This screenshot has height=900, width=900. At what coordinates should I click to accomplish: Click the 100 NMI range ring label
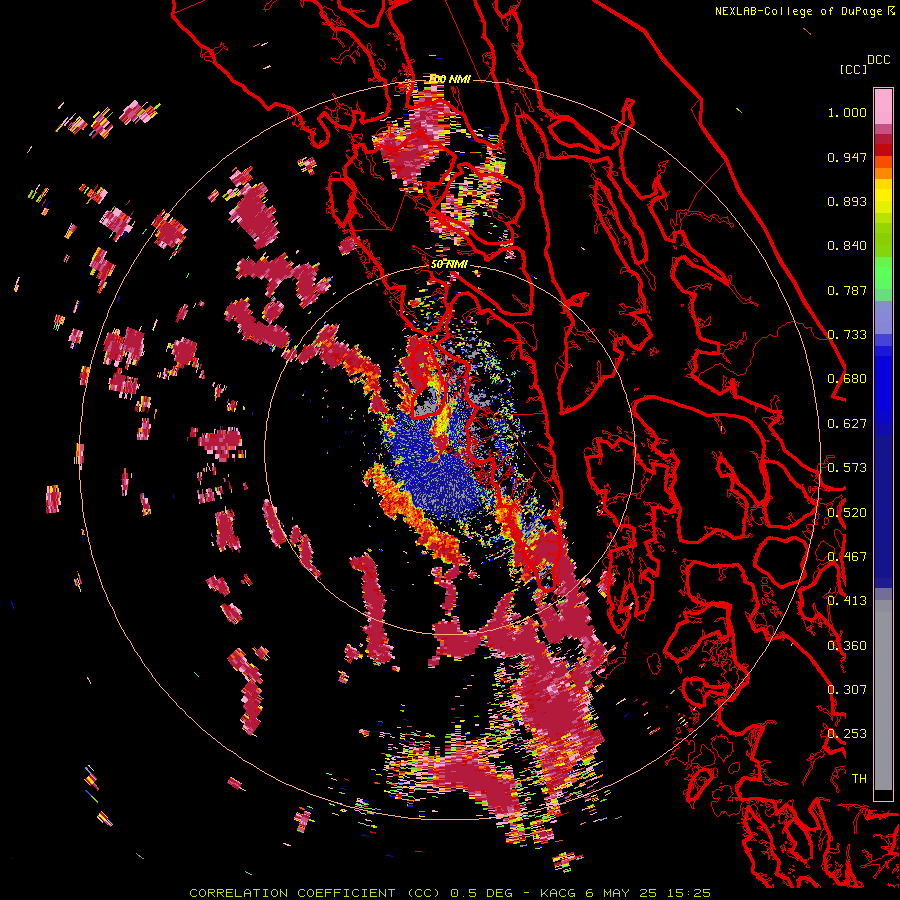click(x=450, y=79)
